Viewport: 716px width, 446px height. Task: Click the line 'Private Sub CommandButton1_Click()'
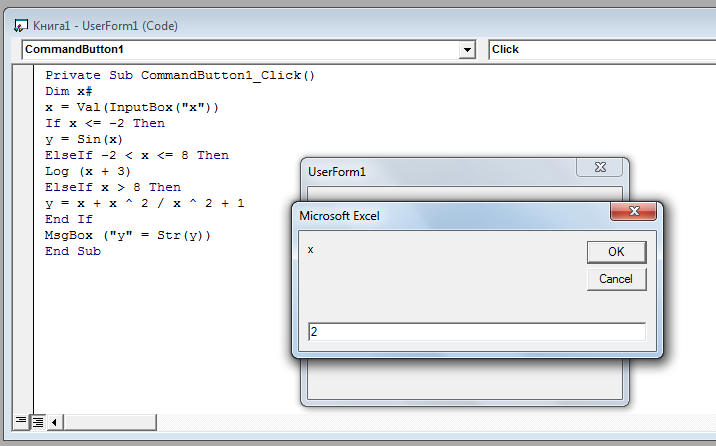(x=180, y=75)
